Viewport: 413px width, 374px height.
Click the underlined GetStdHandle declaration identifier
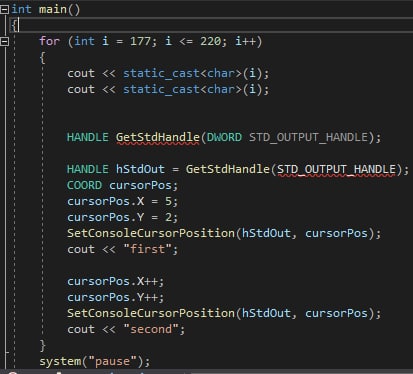click(x=157, y=137)
